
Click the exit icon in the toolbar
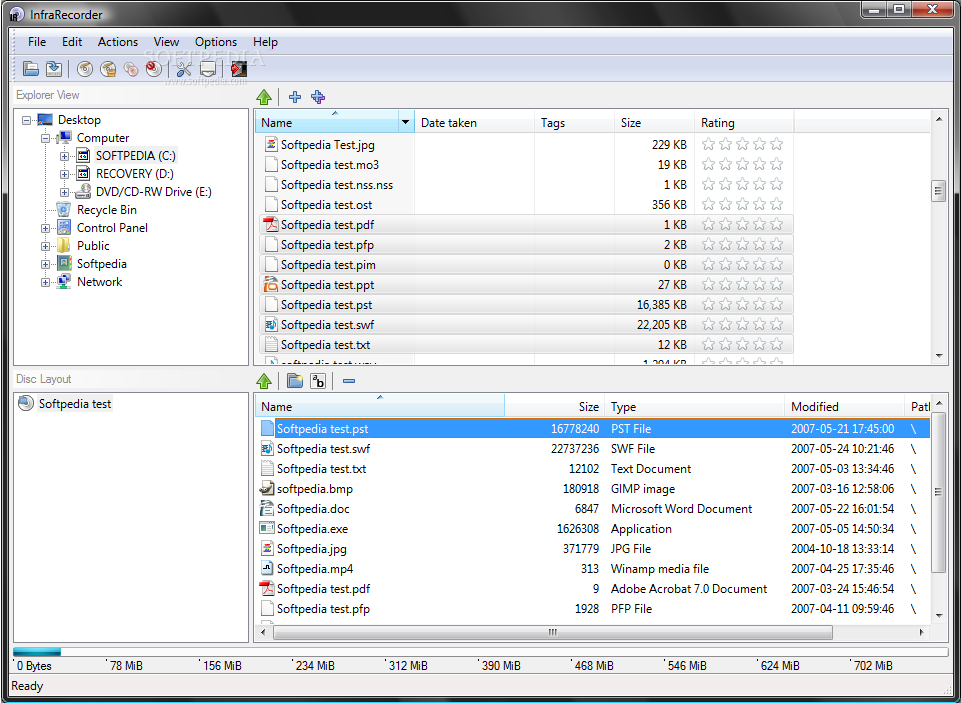point(238,69)
